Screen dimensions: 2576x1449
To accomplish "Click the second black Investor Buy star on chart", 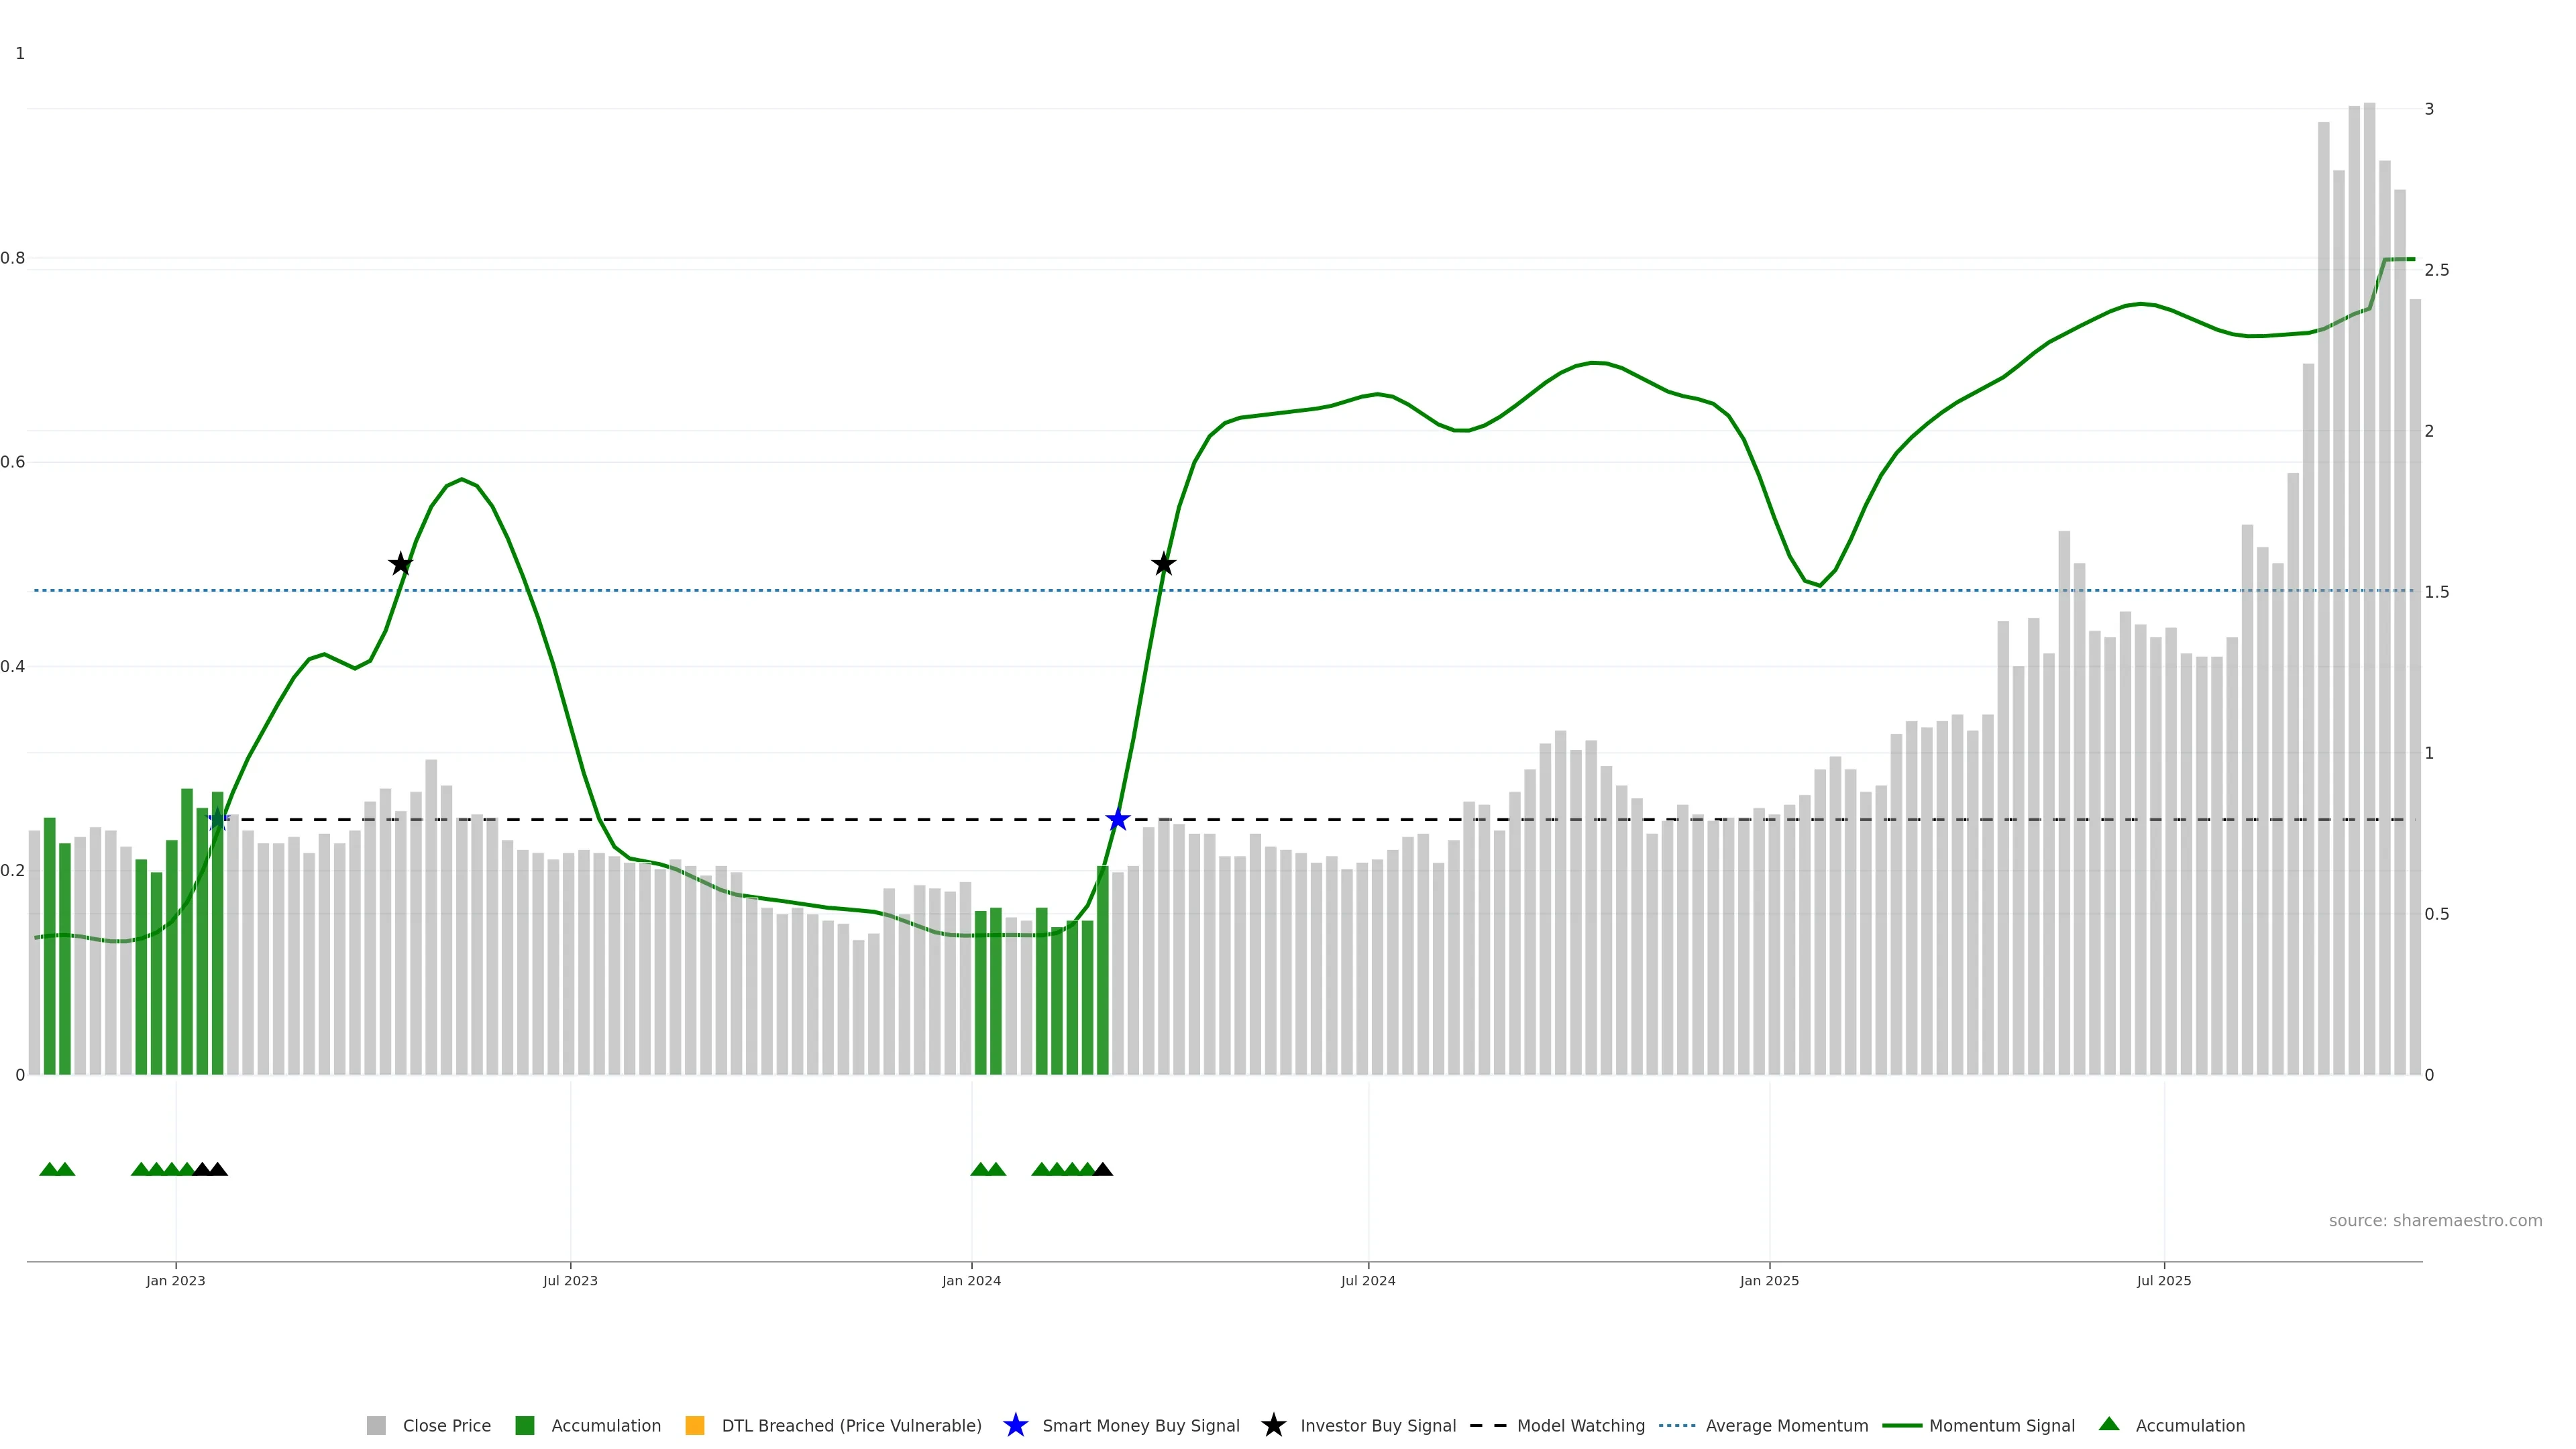I will click(x=1163, y=564).
